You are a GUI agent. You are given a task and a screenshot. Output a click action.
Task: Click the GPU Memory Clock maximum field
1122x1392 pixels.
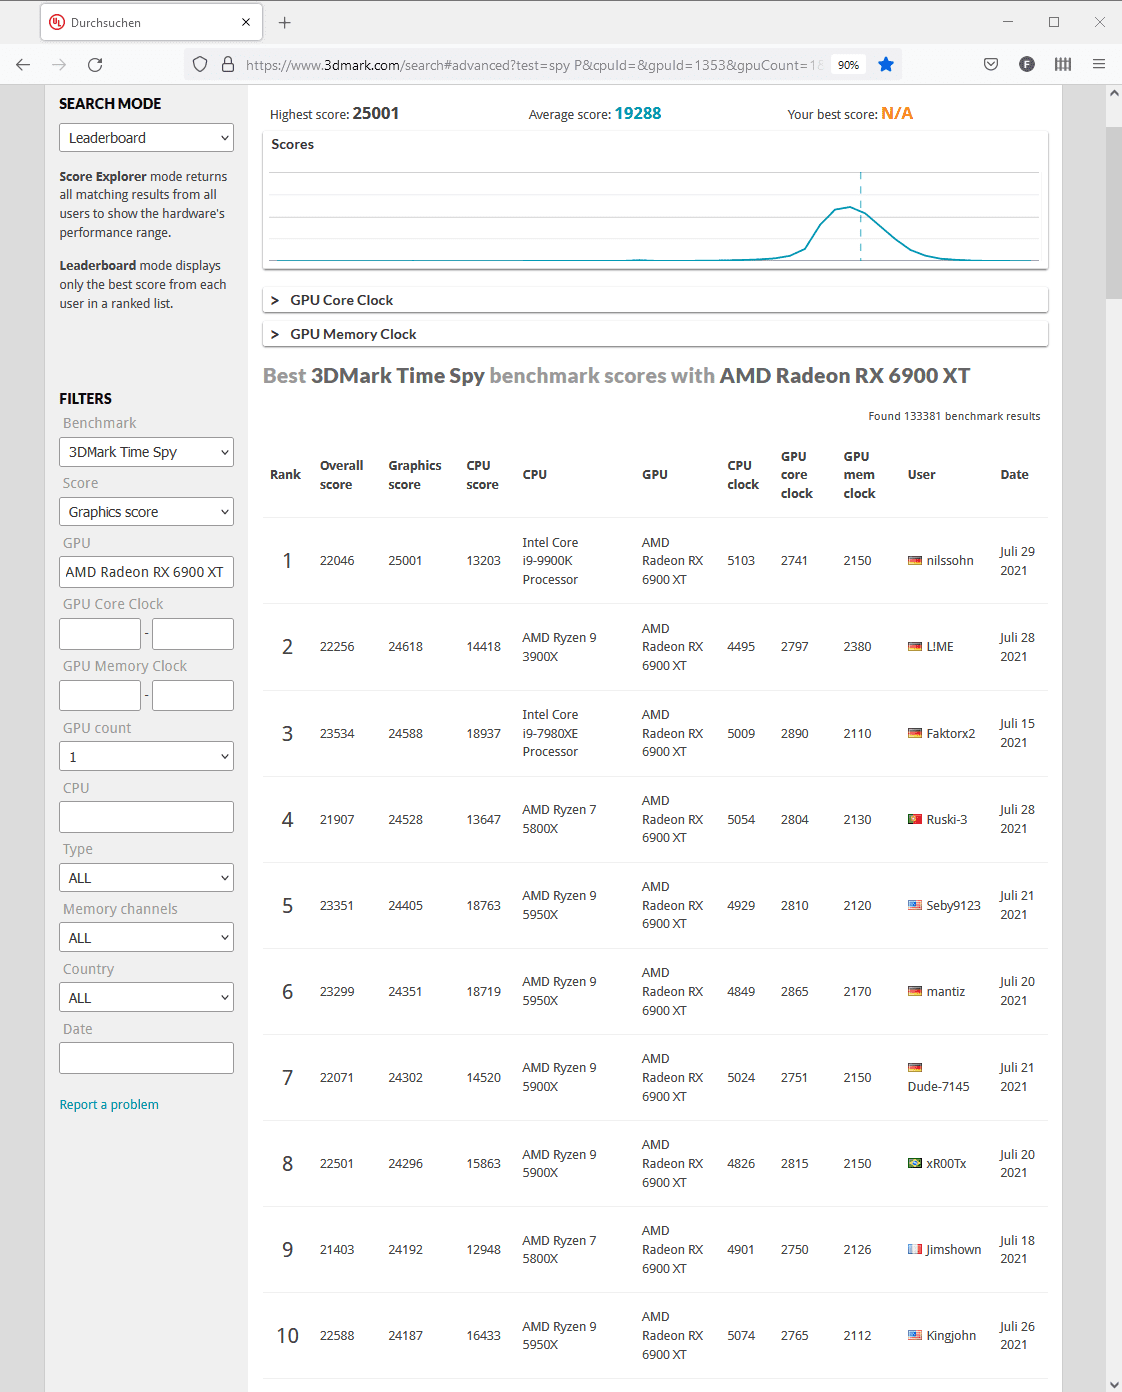(193, 695)
